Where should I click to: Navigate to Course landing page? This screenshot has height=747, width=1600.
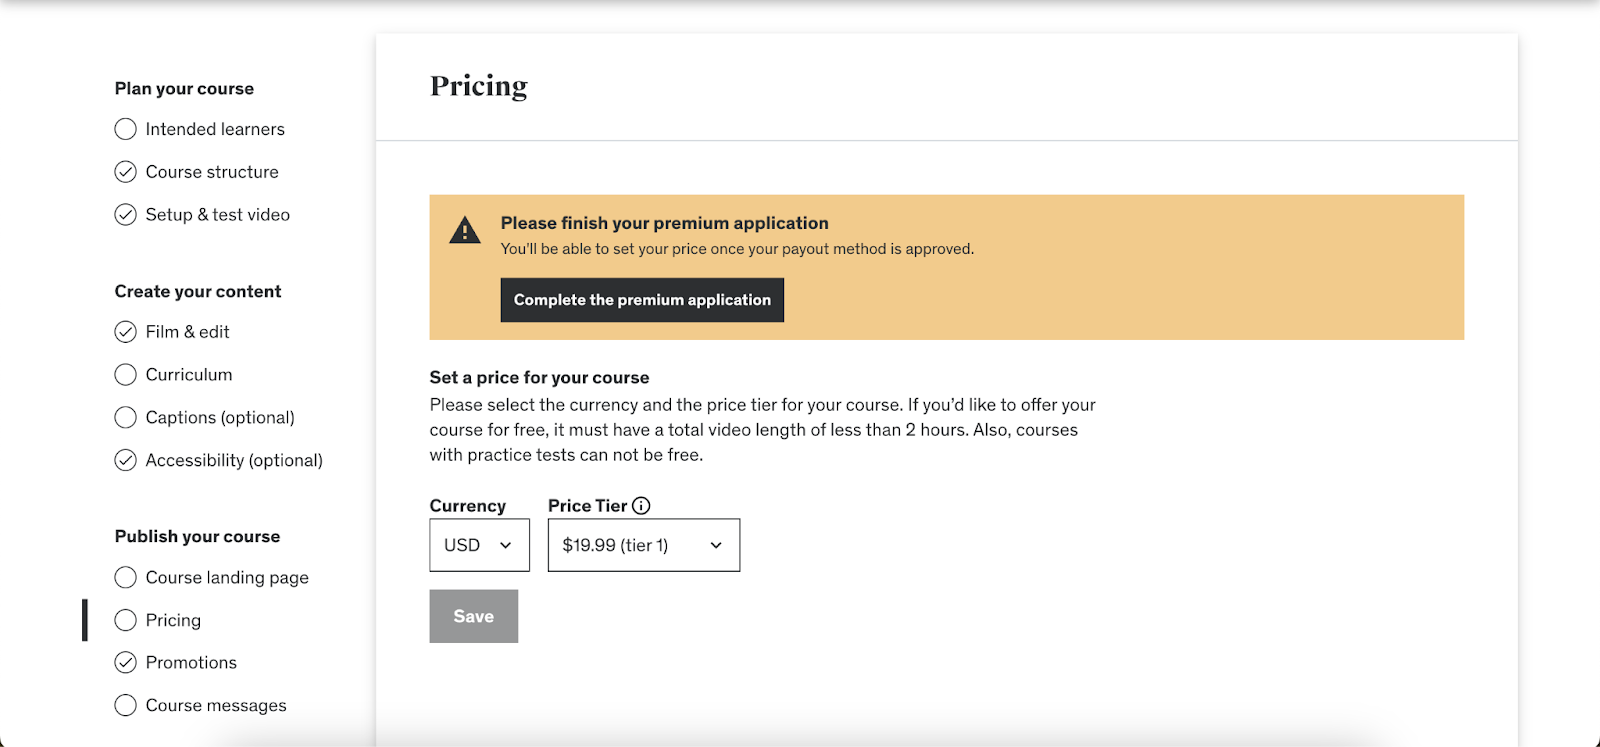pyautogui.click(x=226, y=577)
